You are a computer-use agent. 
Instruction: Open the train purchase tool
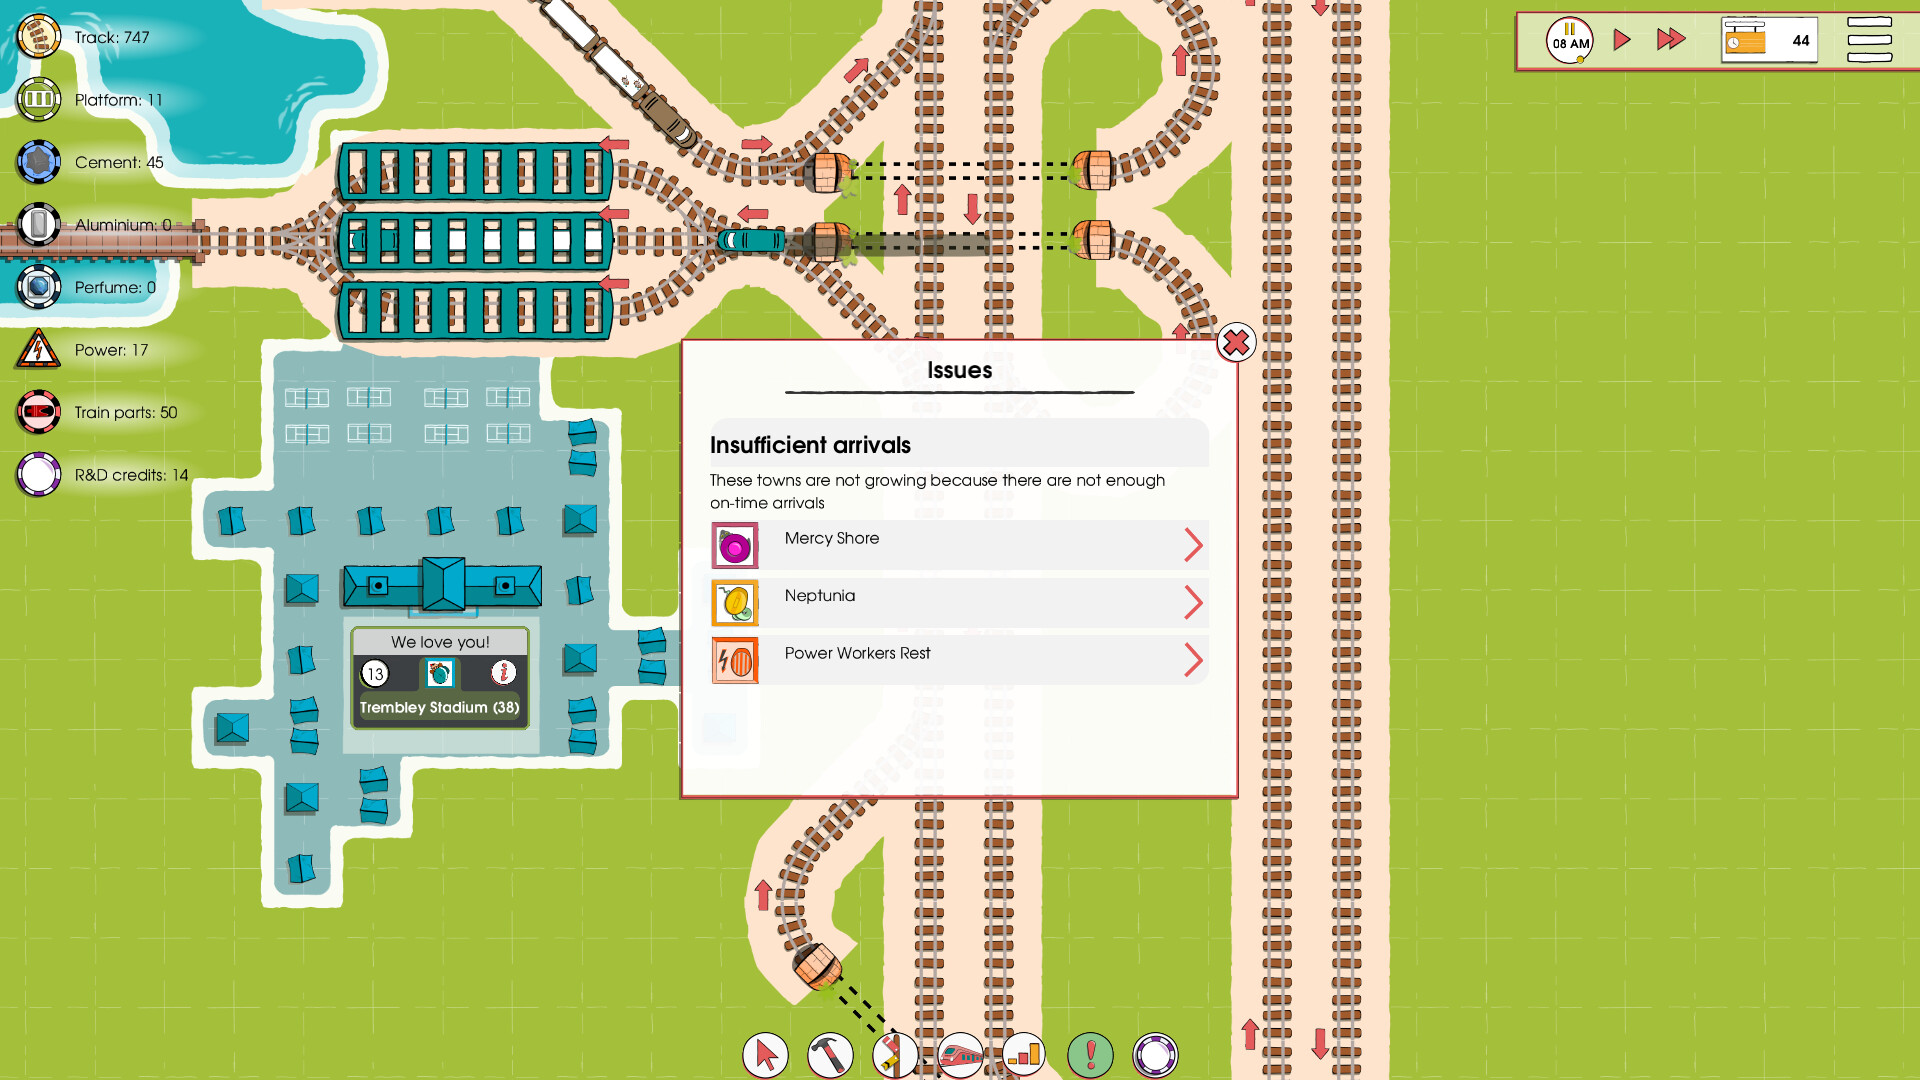click(x=960, y=1055)
